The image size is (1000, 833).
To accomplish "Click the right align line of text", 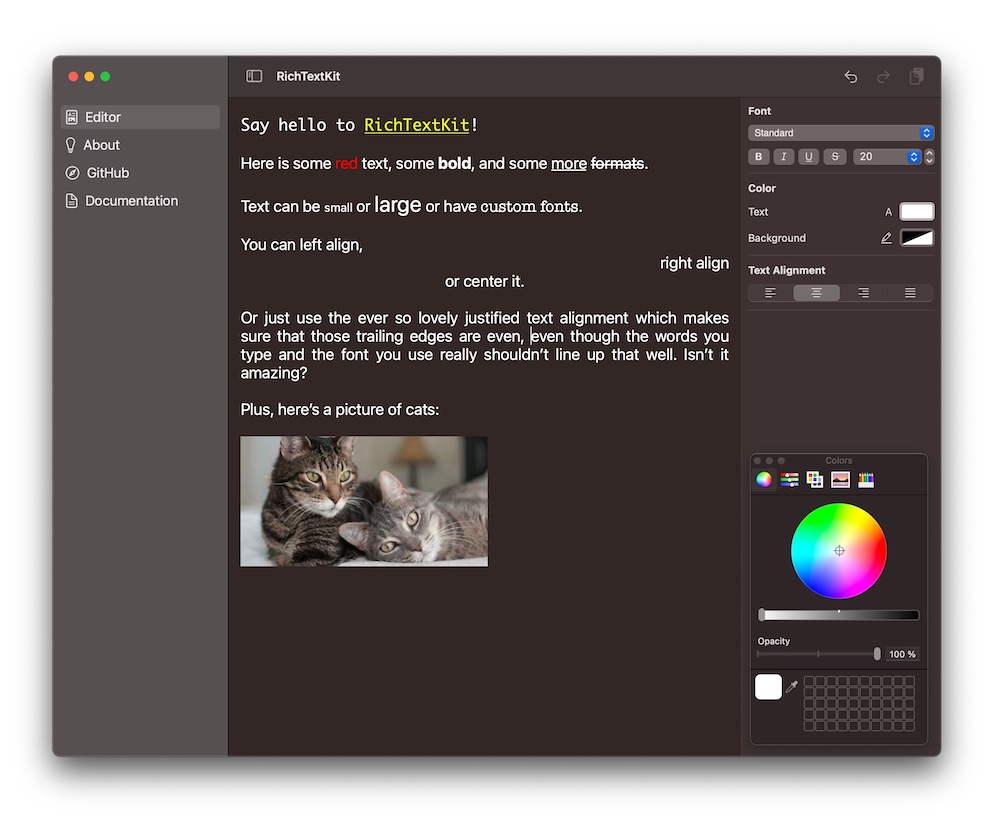I will pyautogui.click(x=695, y=263).
